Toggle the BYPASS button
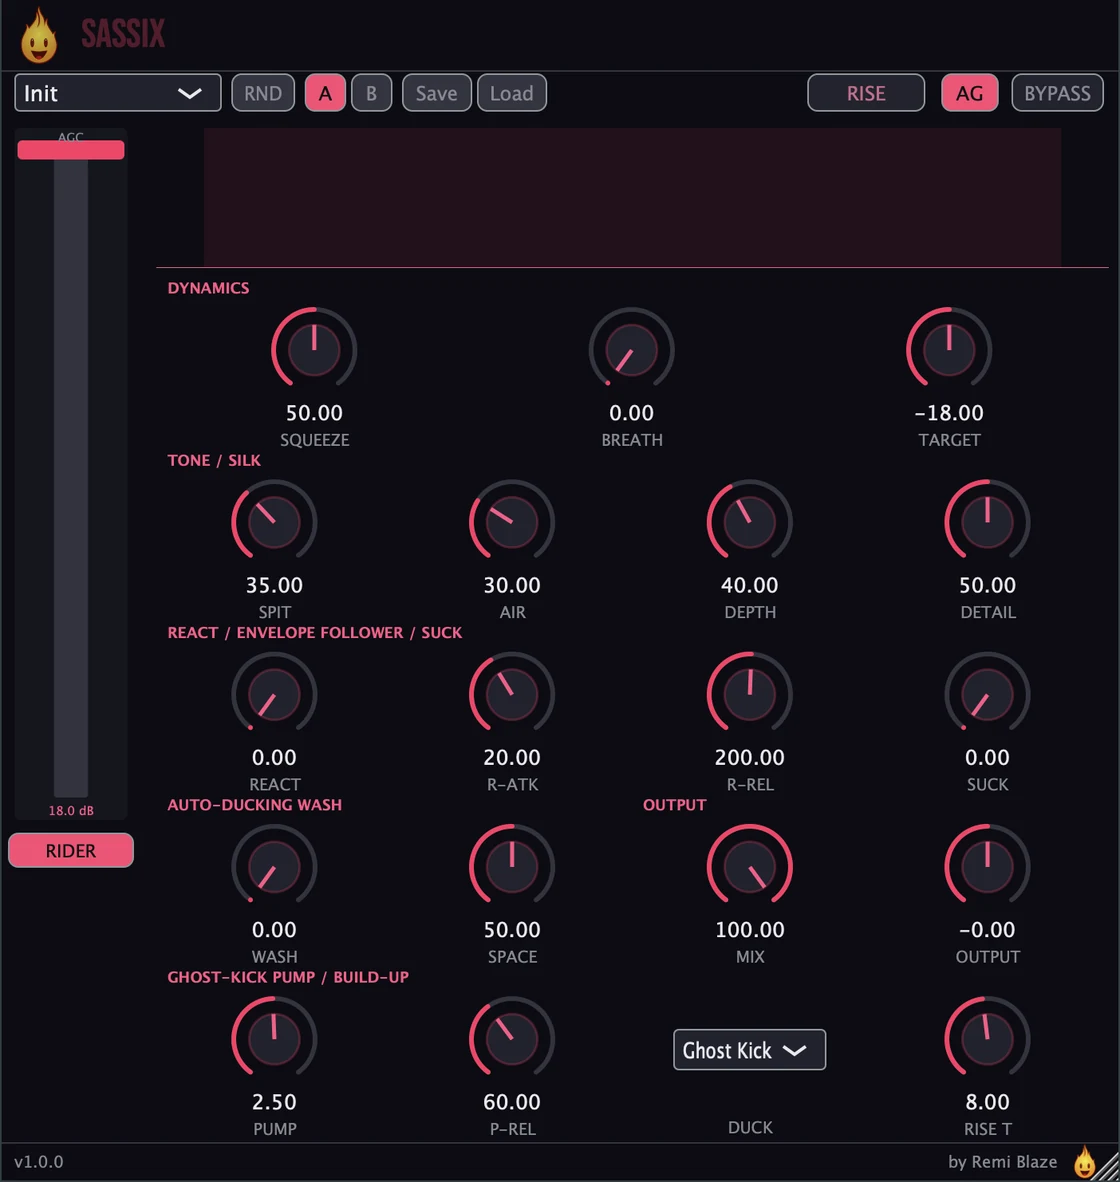 (1057, 93)
